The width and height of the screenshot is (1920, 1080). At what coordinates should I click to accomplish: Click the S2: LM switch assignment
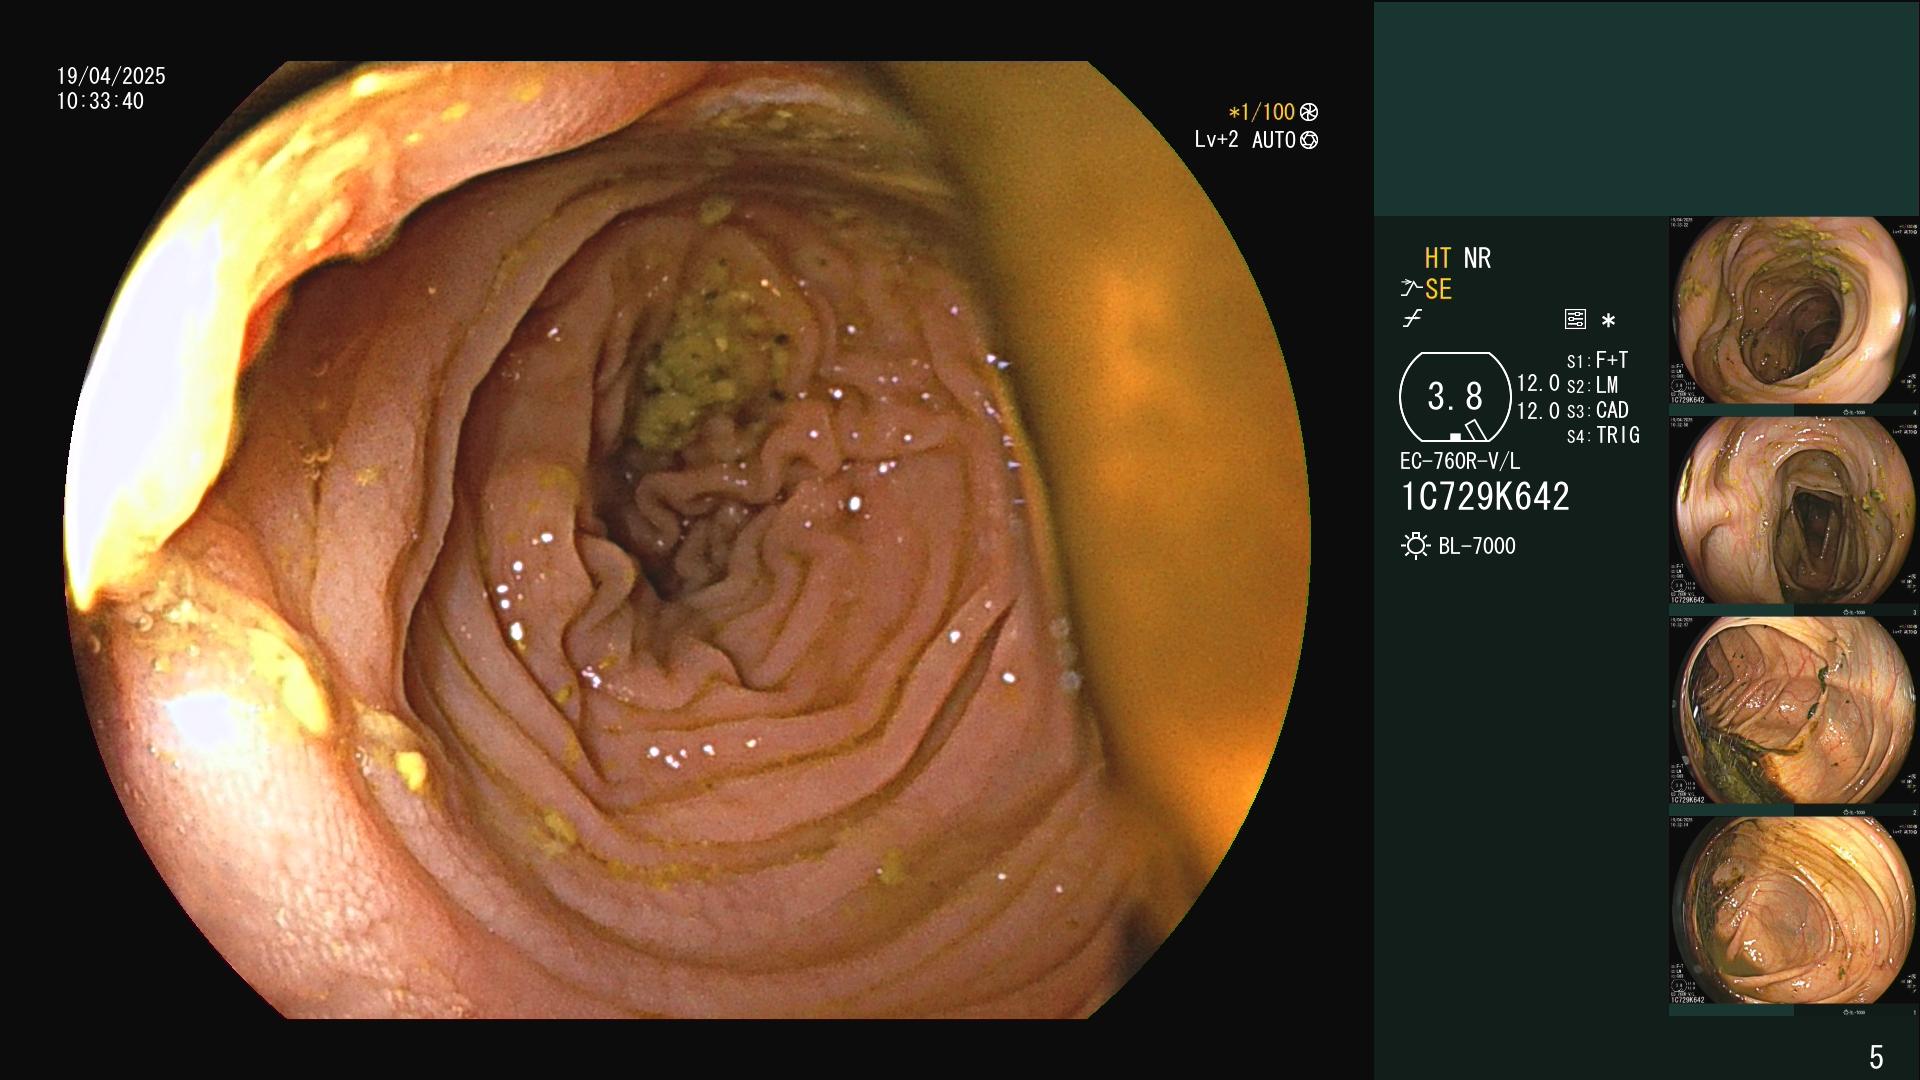[x=1592, y=385]
